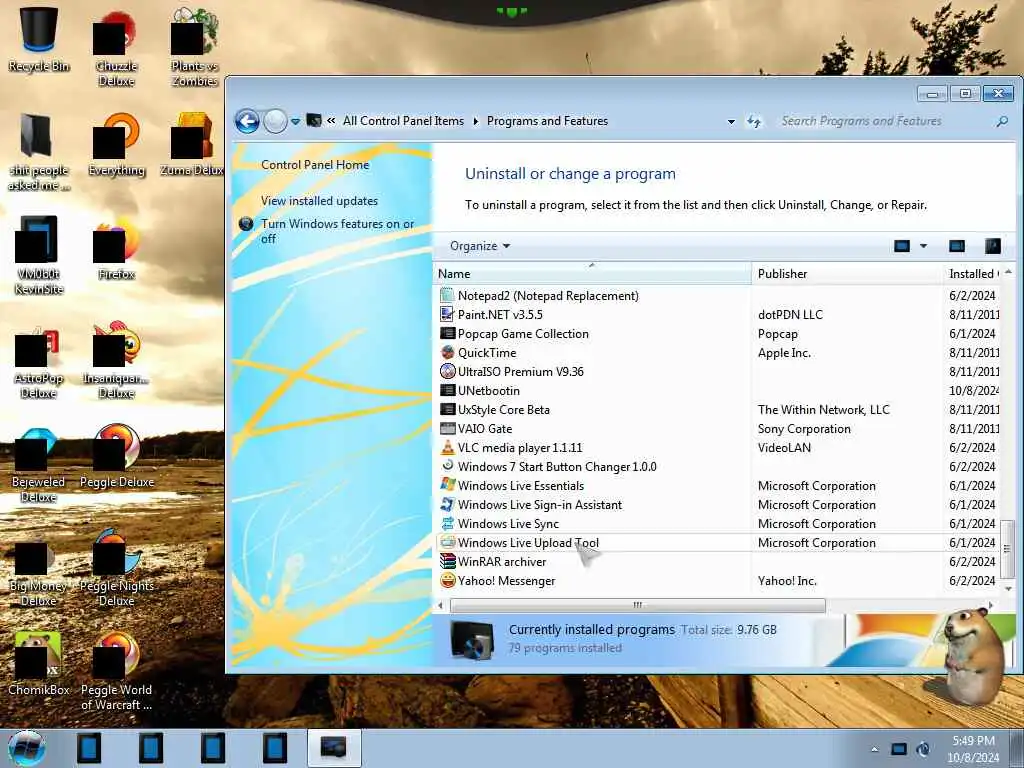The height and width of the screenshot is (768, 1024).
Task: Click the horizontal scrollbar right arrow
Action: (x=991, y=605)
